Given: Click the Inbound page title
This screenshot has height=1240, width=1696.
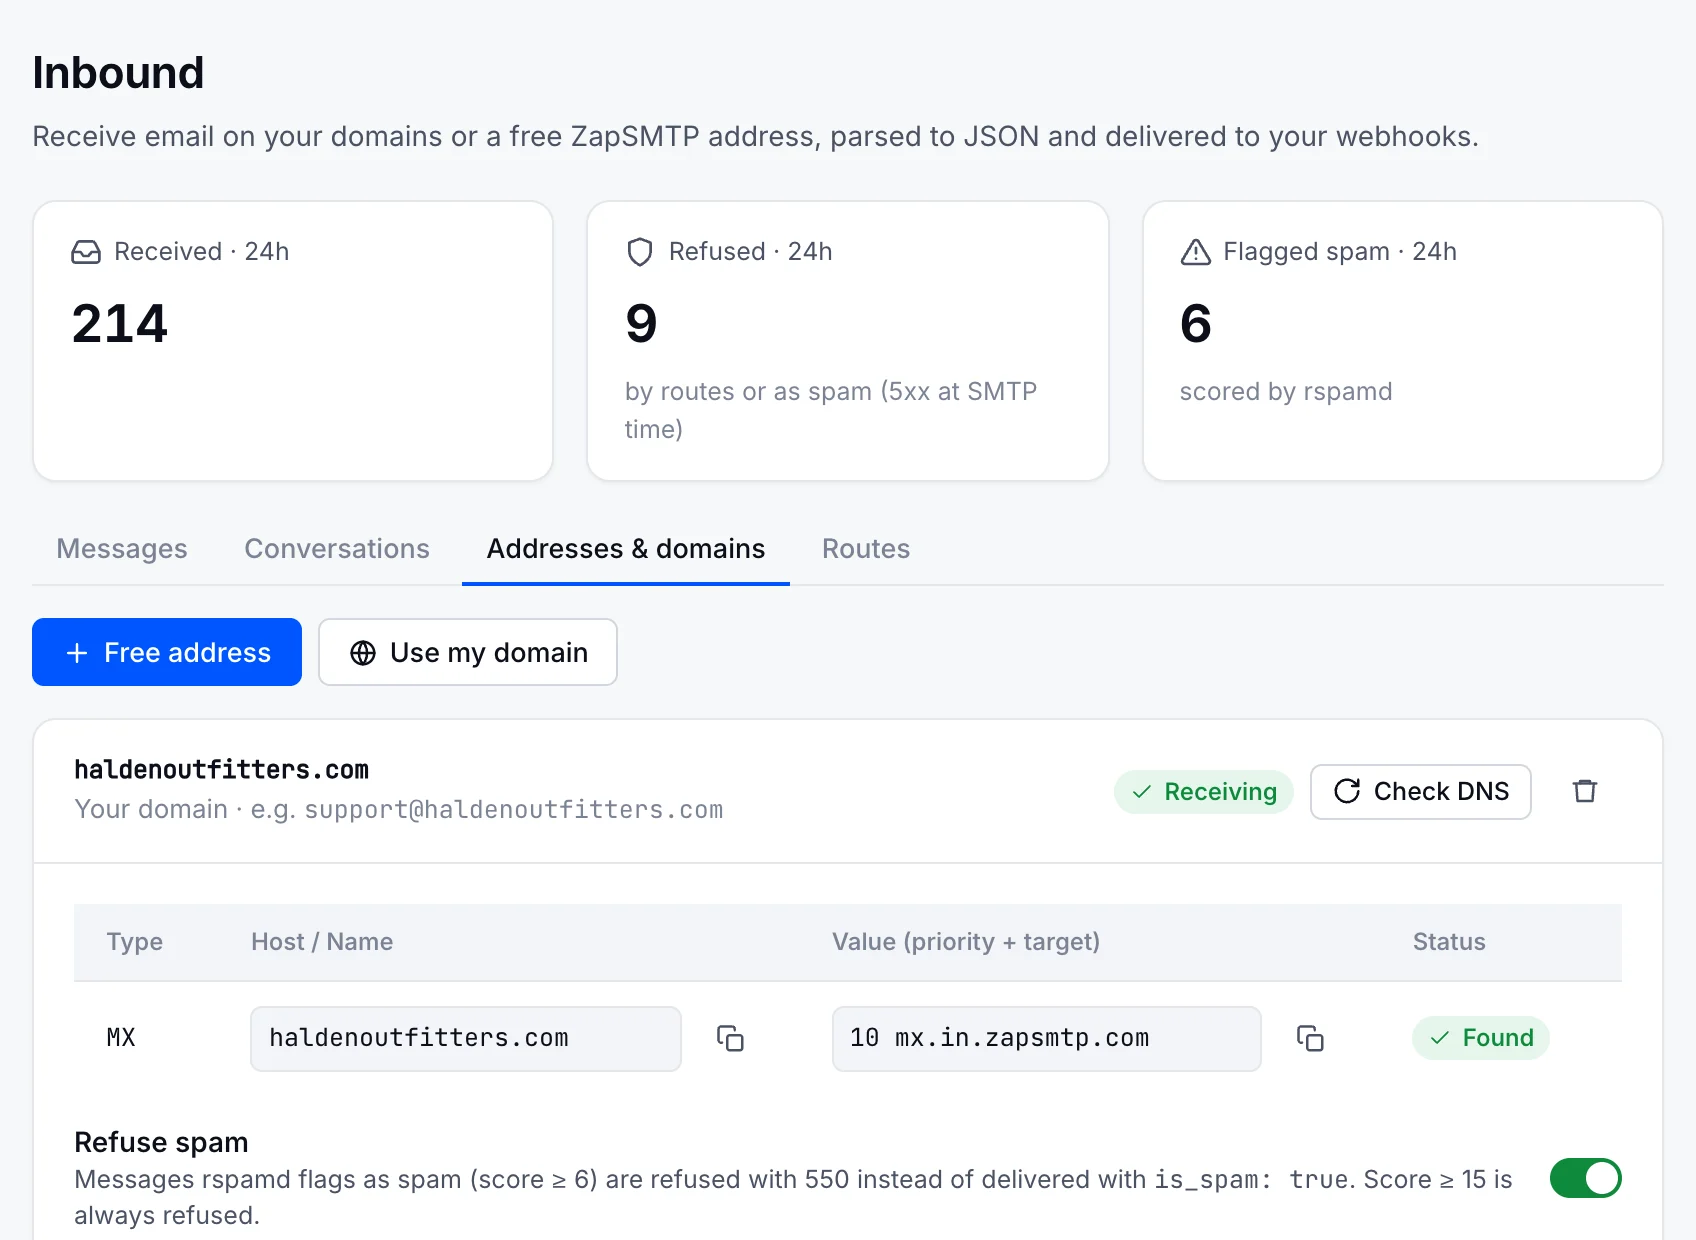Looking at the screenshot, I should click(118, 73).
